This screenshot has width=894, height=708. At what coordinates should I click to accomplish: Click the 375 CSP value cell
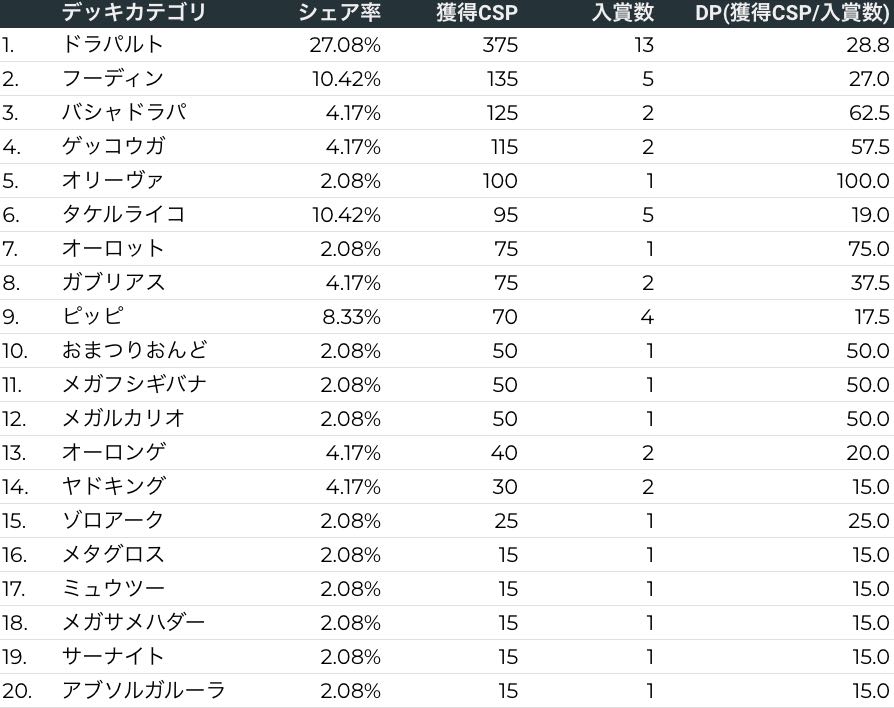[x=498, y=45]
